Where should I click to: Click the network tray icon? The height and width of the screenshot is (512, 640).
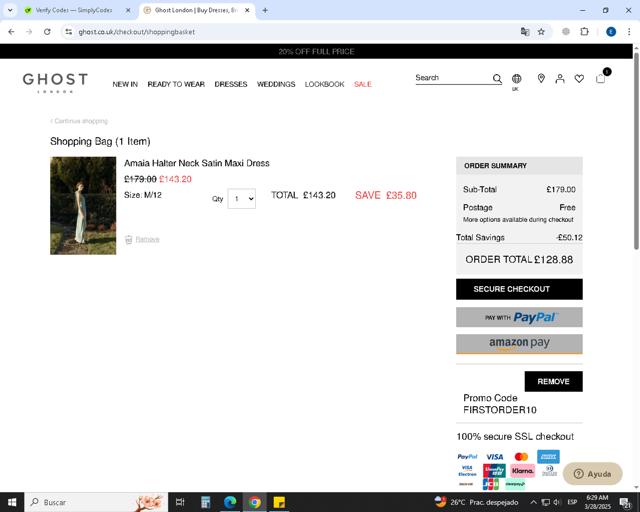coord(545,502)
